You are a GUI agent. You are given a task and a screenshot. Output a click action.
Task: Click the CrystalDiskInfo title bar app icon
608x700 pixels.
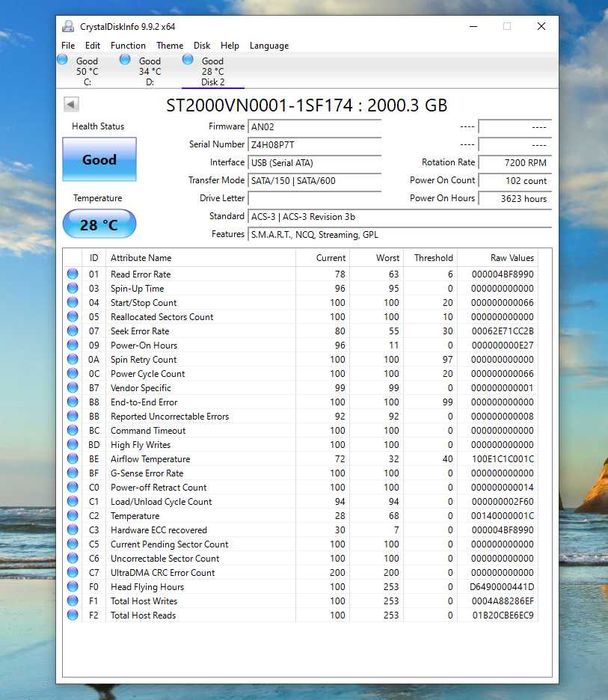point(68,26)
